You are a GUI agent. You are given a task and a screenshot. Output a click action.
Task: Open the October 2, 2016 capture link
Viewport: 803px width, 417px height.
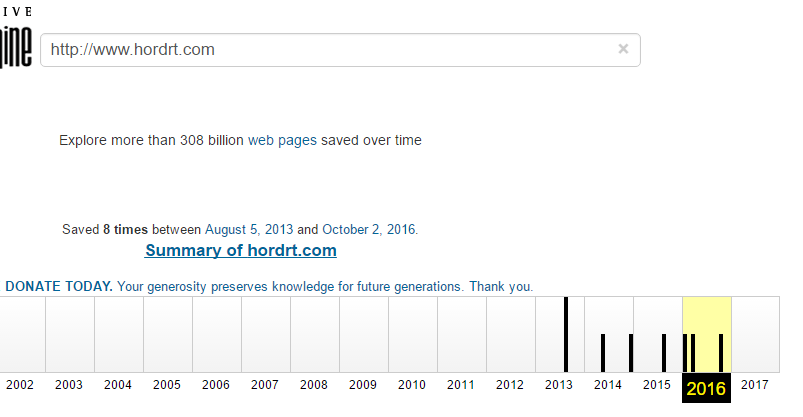tap(369, 230)
